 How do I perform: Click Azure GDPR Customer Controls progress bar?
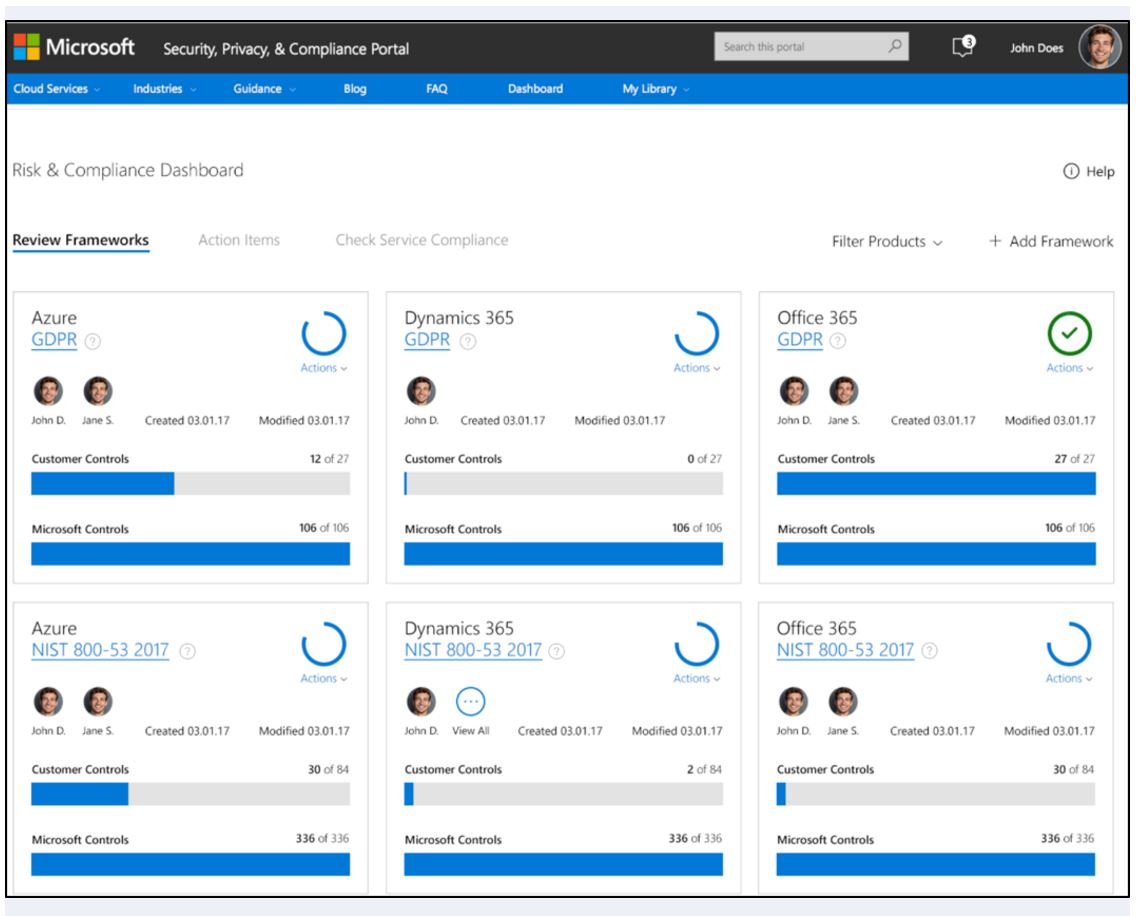191,483
